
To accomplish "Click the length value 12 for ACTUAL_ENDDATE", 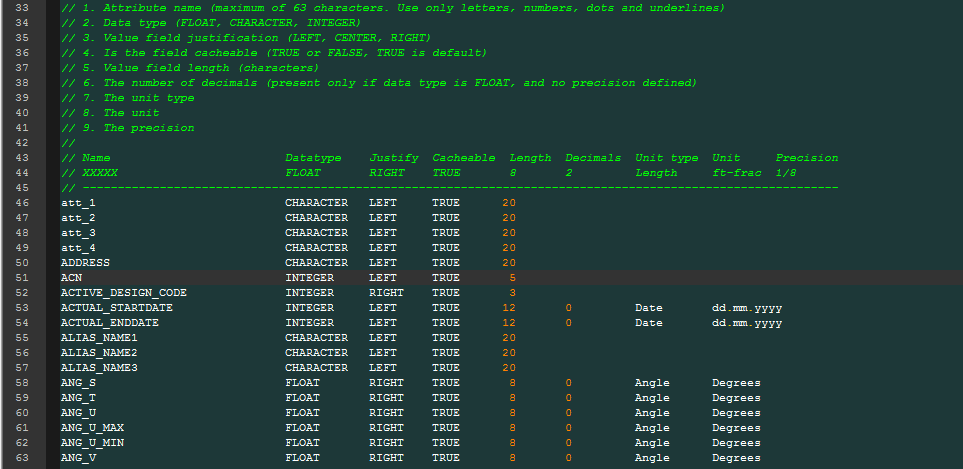I will (509, 322).
